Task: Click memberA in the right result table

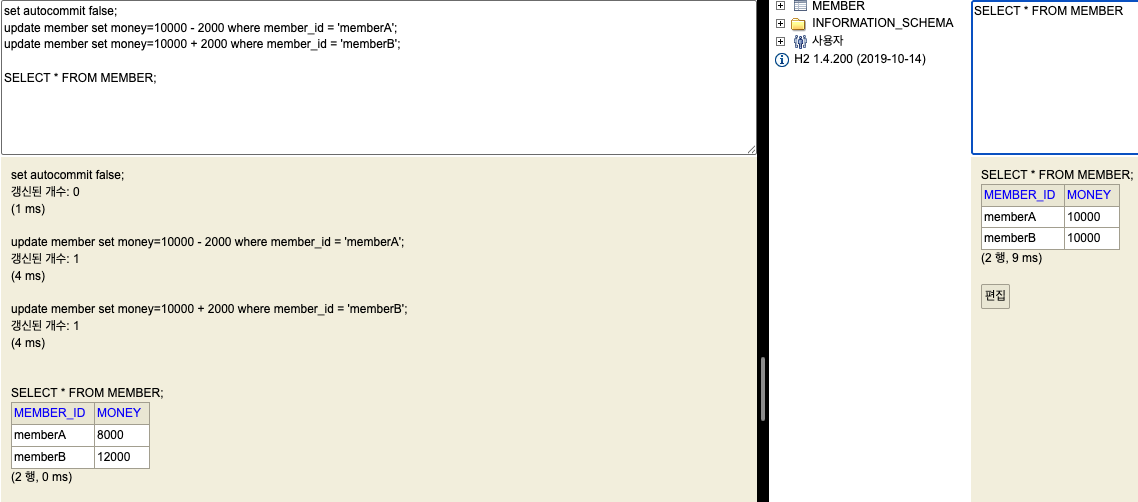Action: click(1023, 217)
